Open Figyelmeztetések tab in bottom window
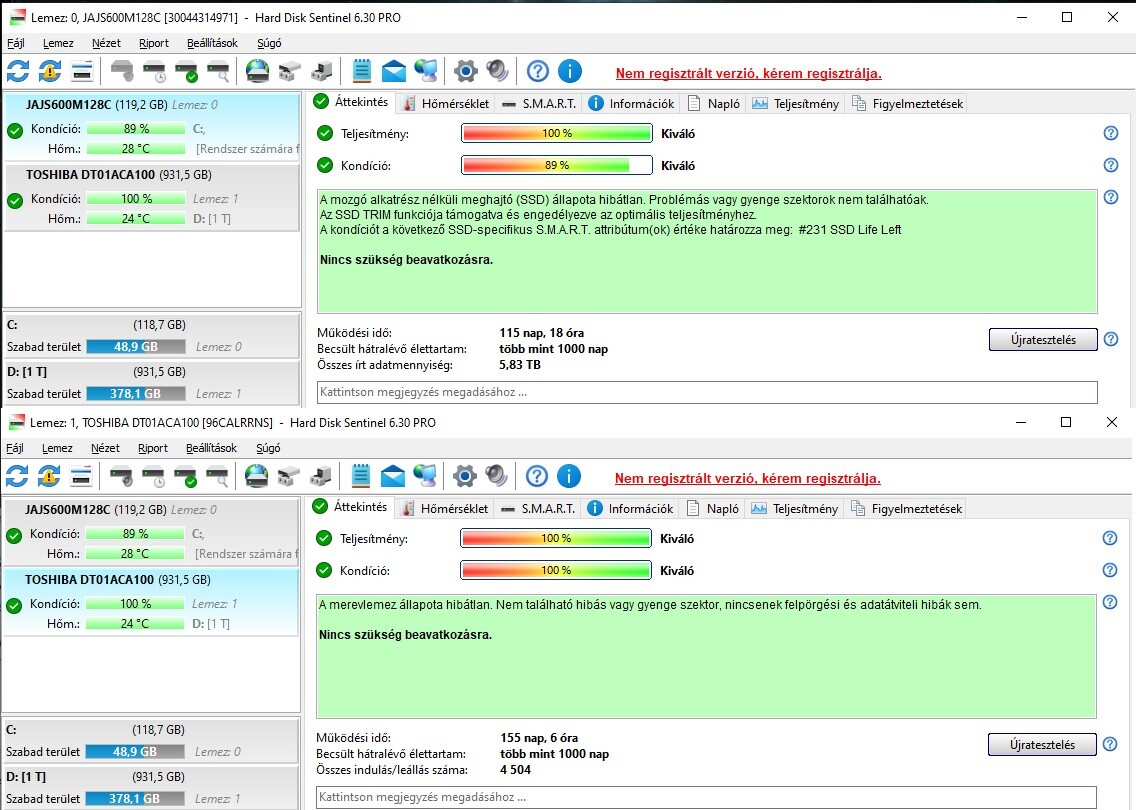Screen dimensions: 1136x810 click(906, 509)
